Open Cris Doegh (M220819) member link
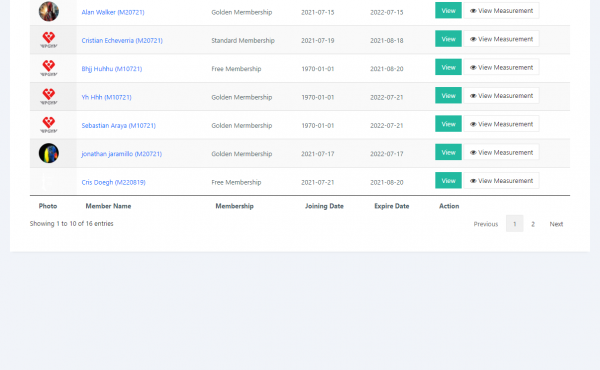Image resolution: width=600 pixels, height=370 pixels. (x=114, y=182)
